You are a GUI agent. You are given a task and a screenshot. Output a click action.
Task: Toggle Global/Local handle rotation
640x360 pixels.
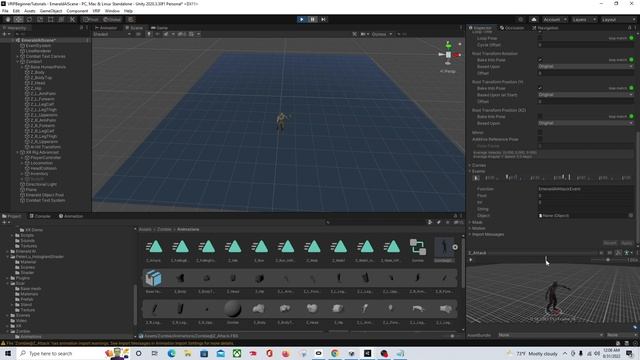112,19
